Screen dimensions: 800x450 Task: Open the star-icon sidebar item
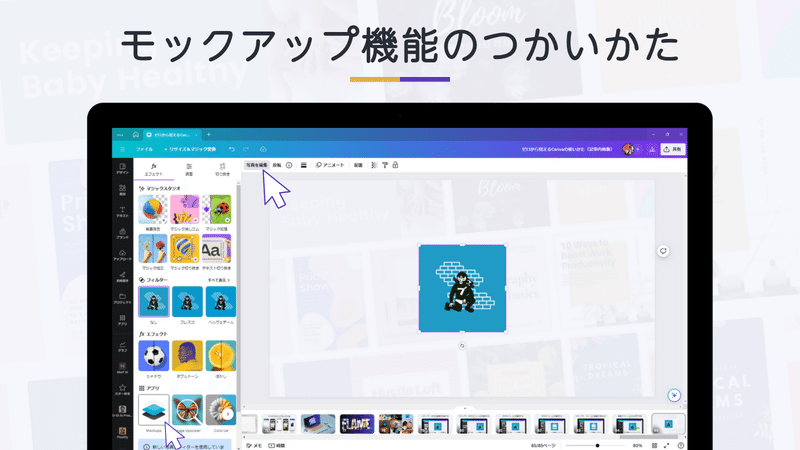[x=122, y=390]
